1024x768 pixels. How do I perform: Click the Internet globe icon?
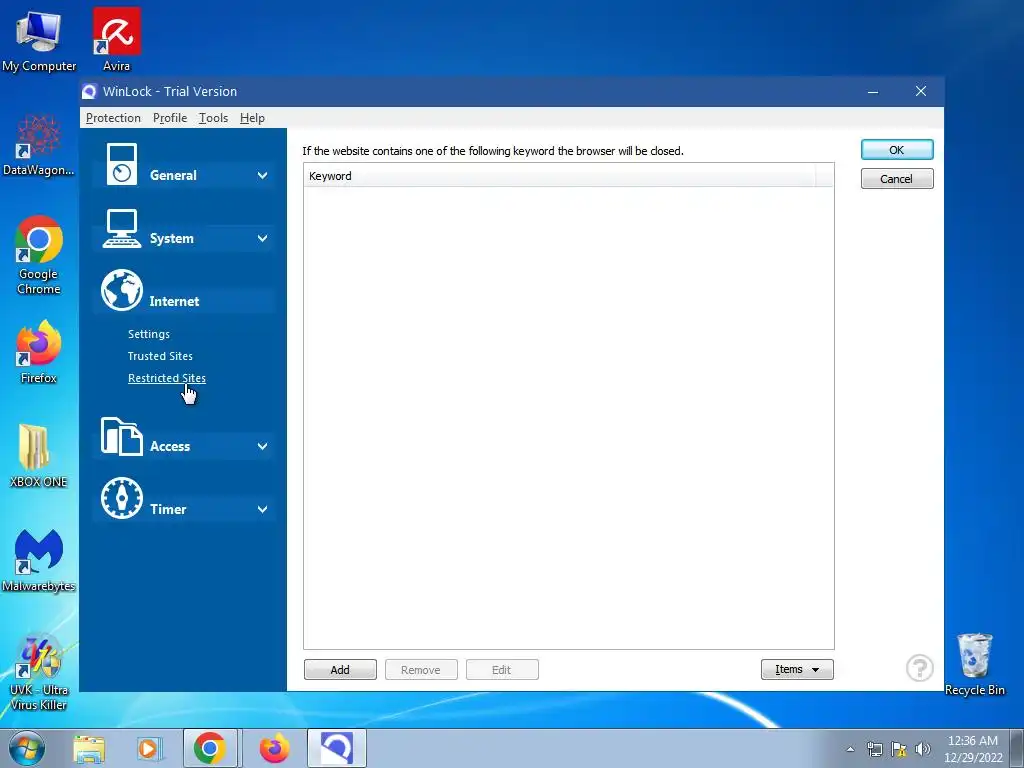pyautogui.click(x=121, y=290)
